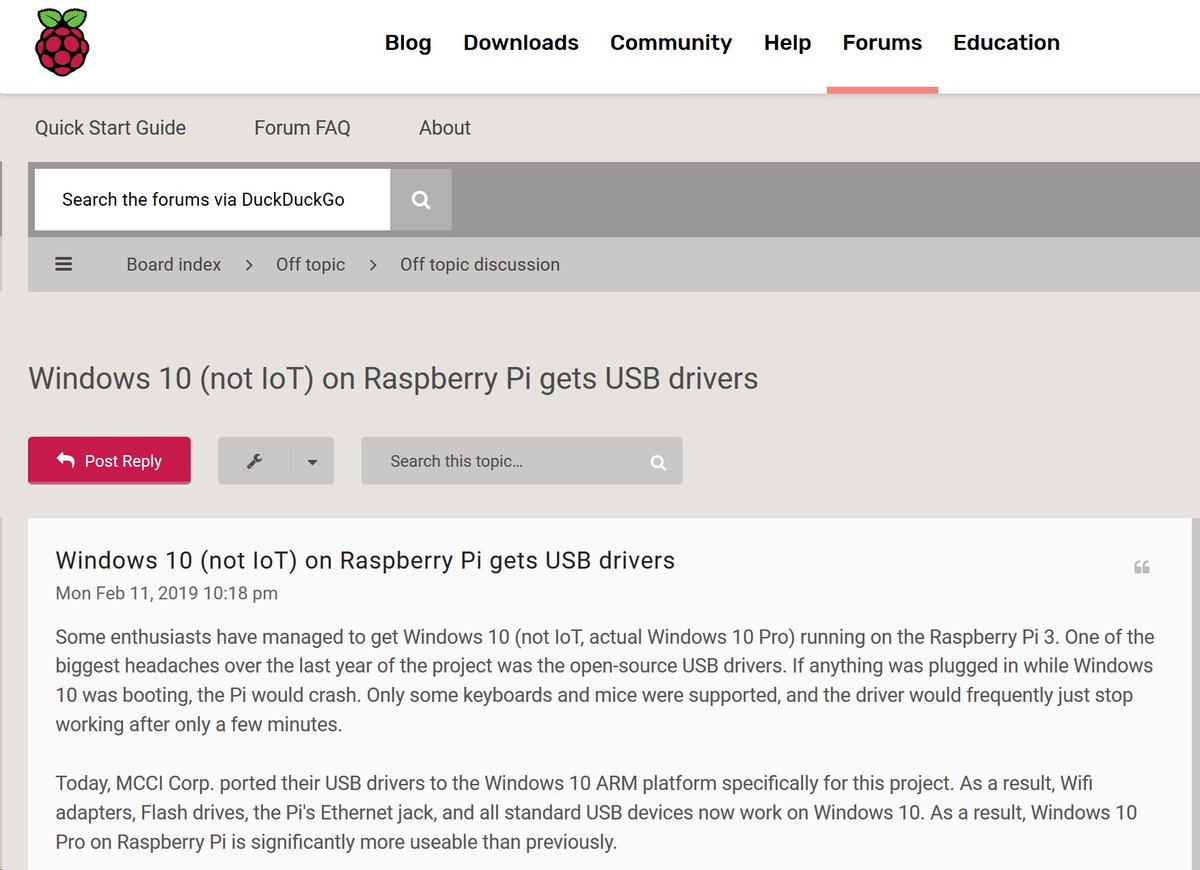The height and width of the screenshot is (870, 1200).
Task: Expand topic tools dropdown arrow
Action: click(x=312, y=461)
